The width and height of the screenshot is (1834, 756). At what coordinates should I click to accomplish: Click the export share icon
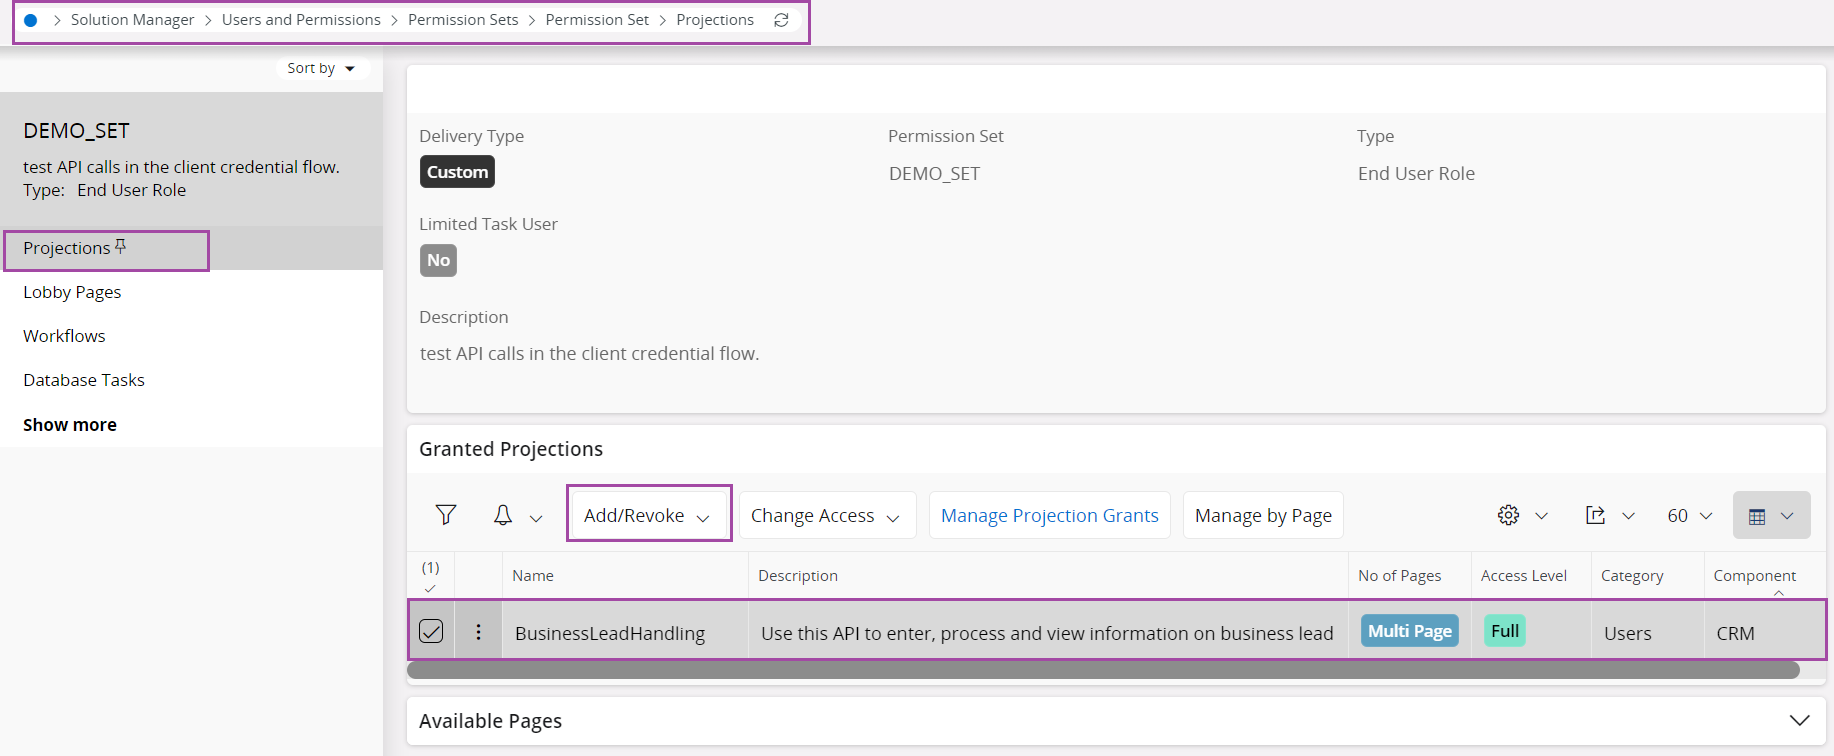[x=1595, y=515]
